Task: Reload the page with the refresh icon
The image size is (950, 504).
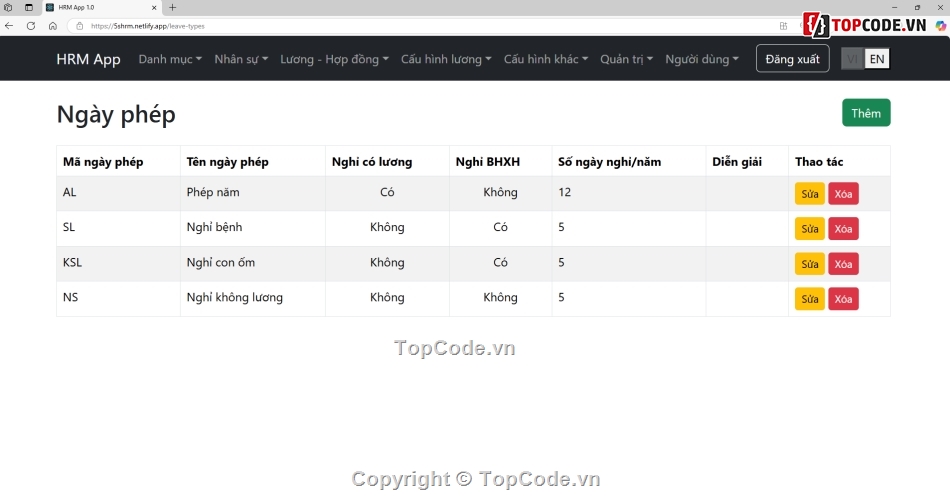Action: pos(31,26)
